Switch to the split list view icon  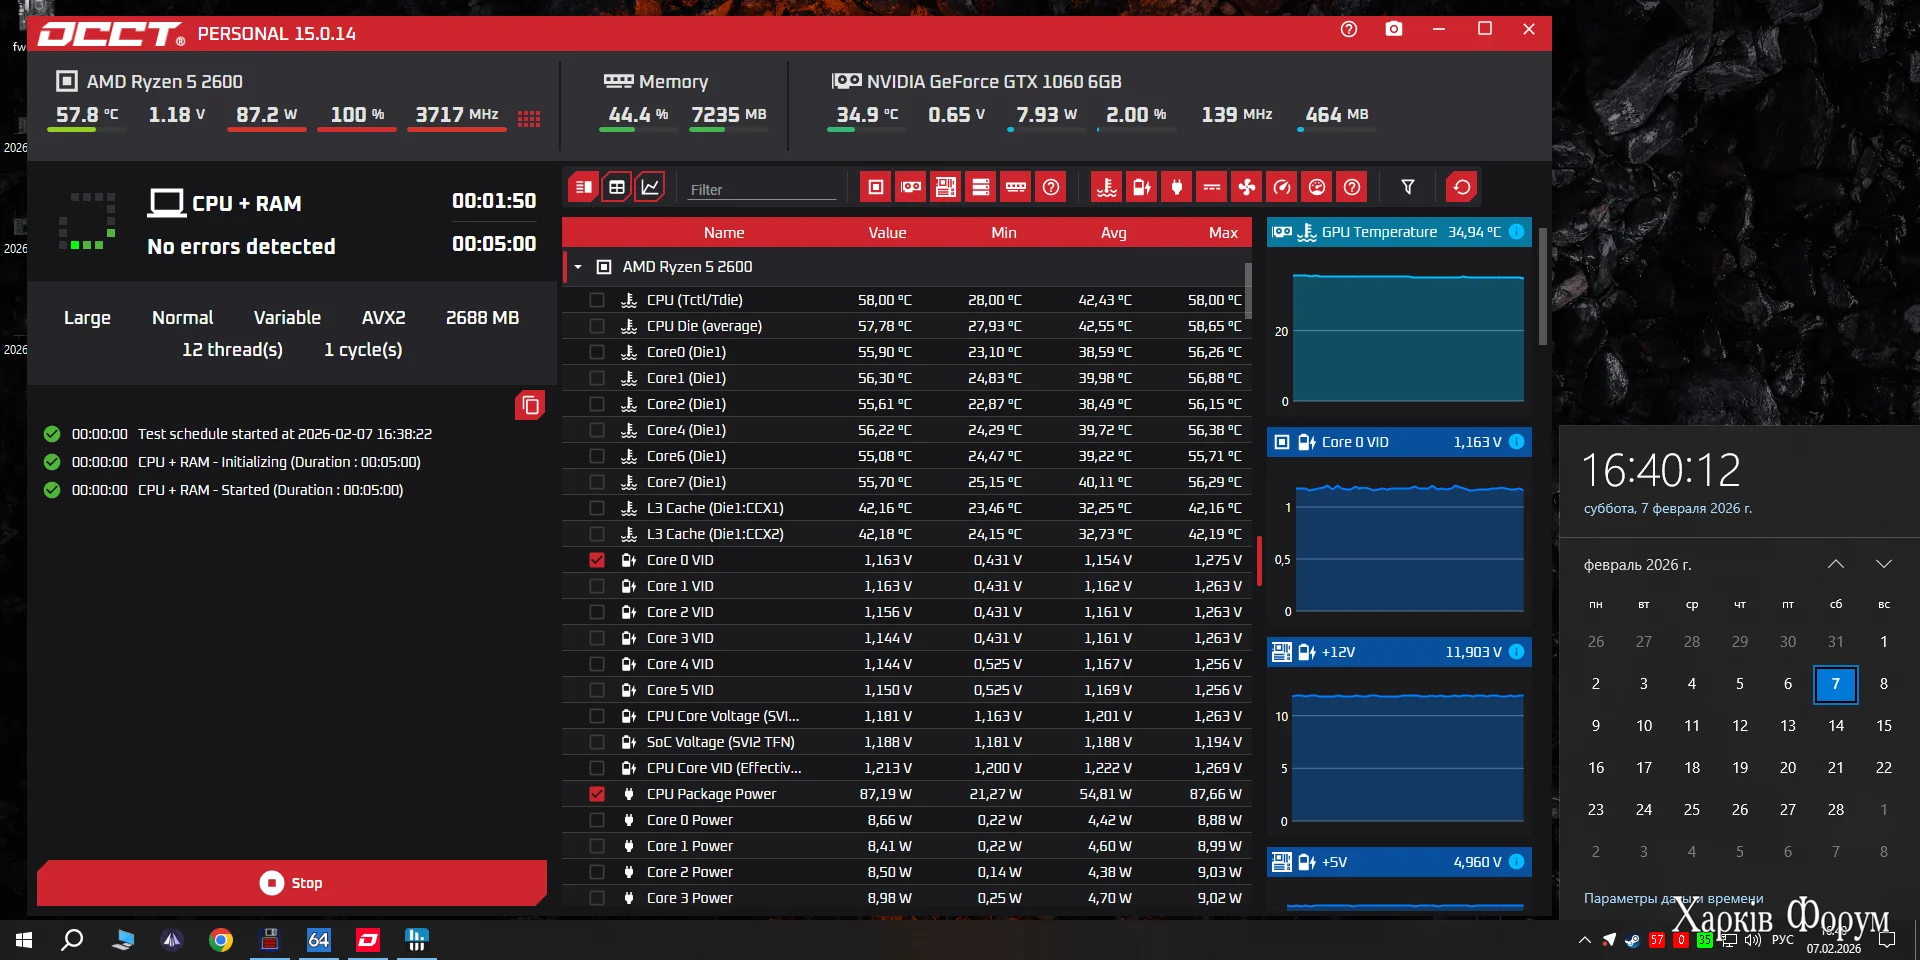tap(584, 187)
